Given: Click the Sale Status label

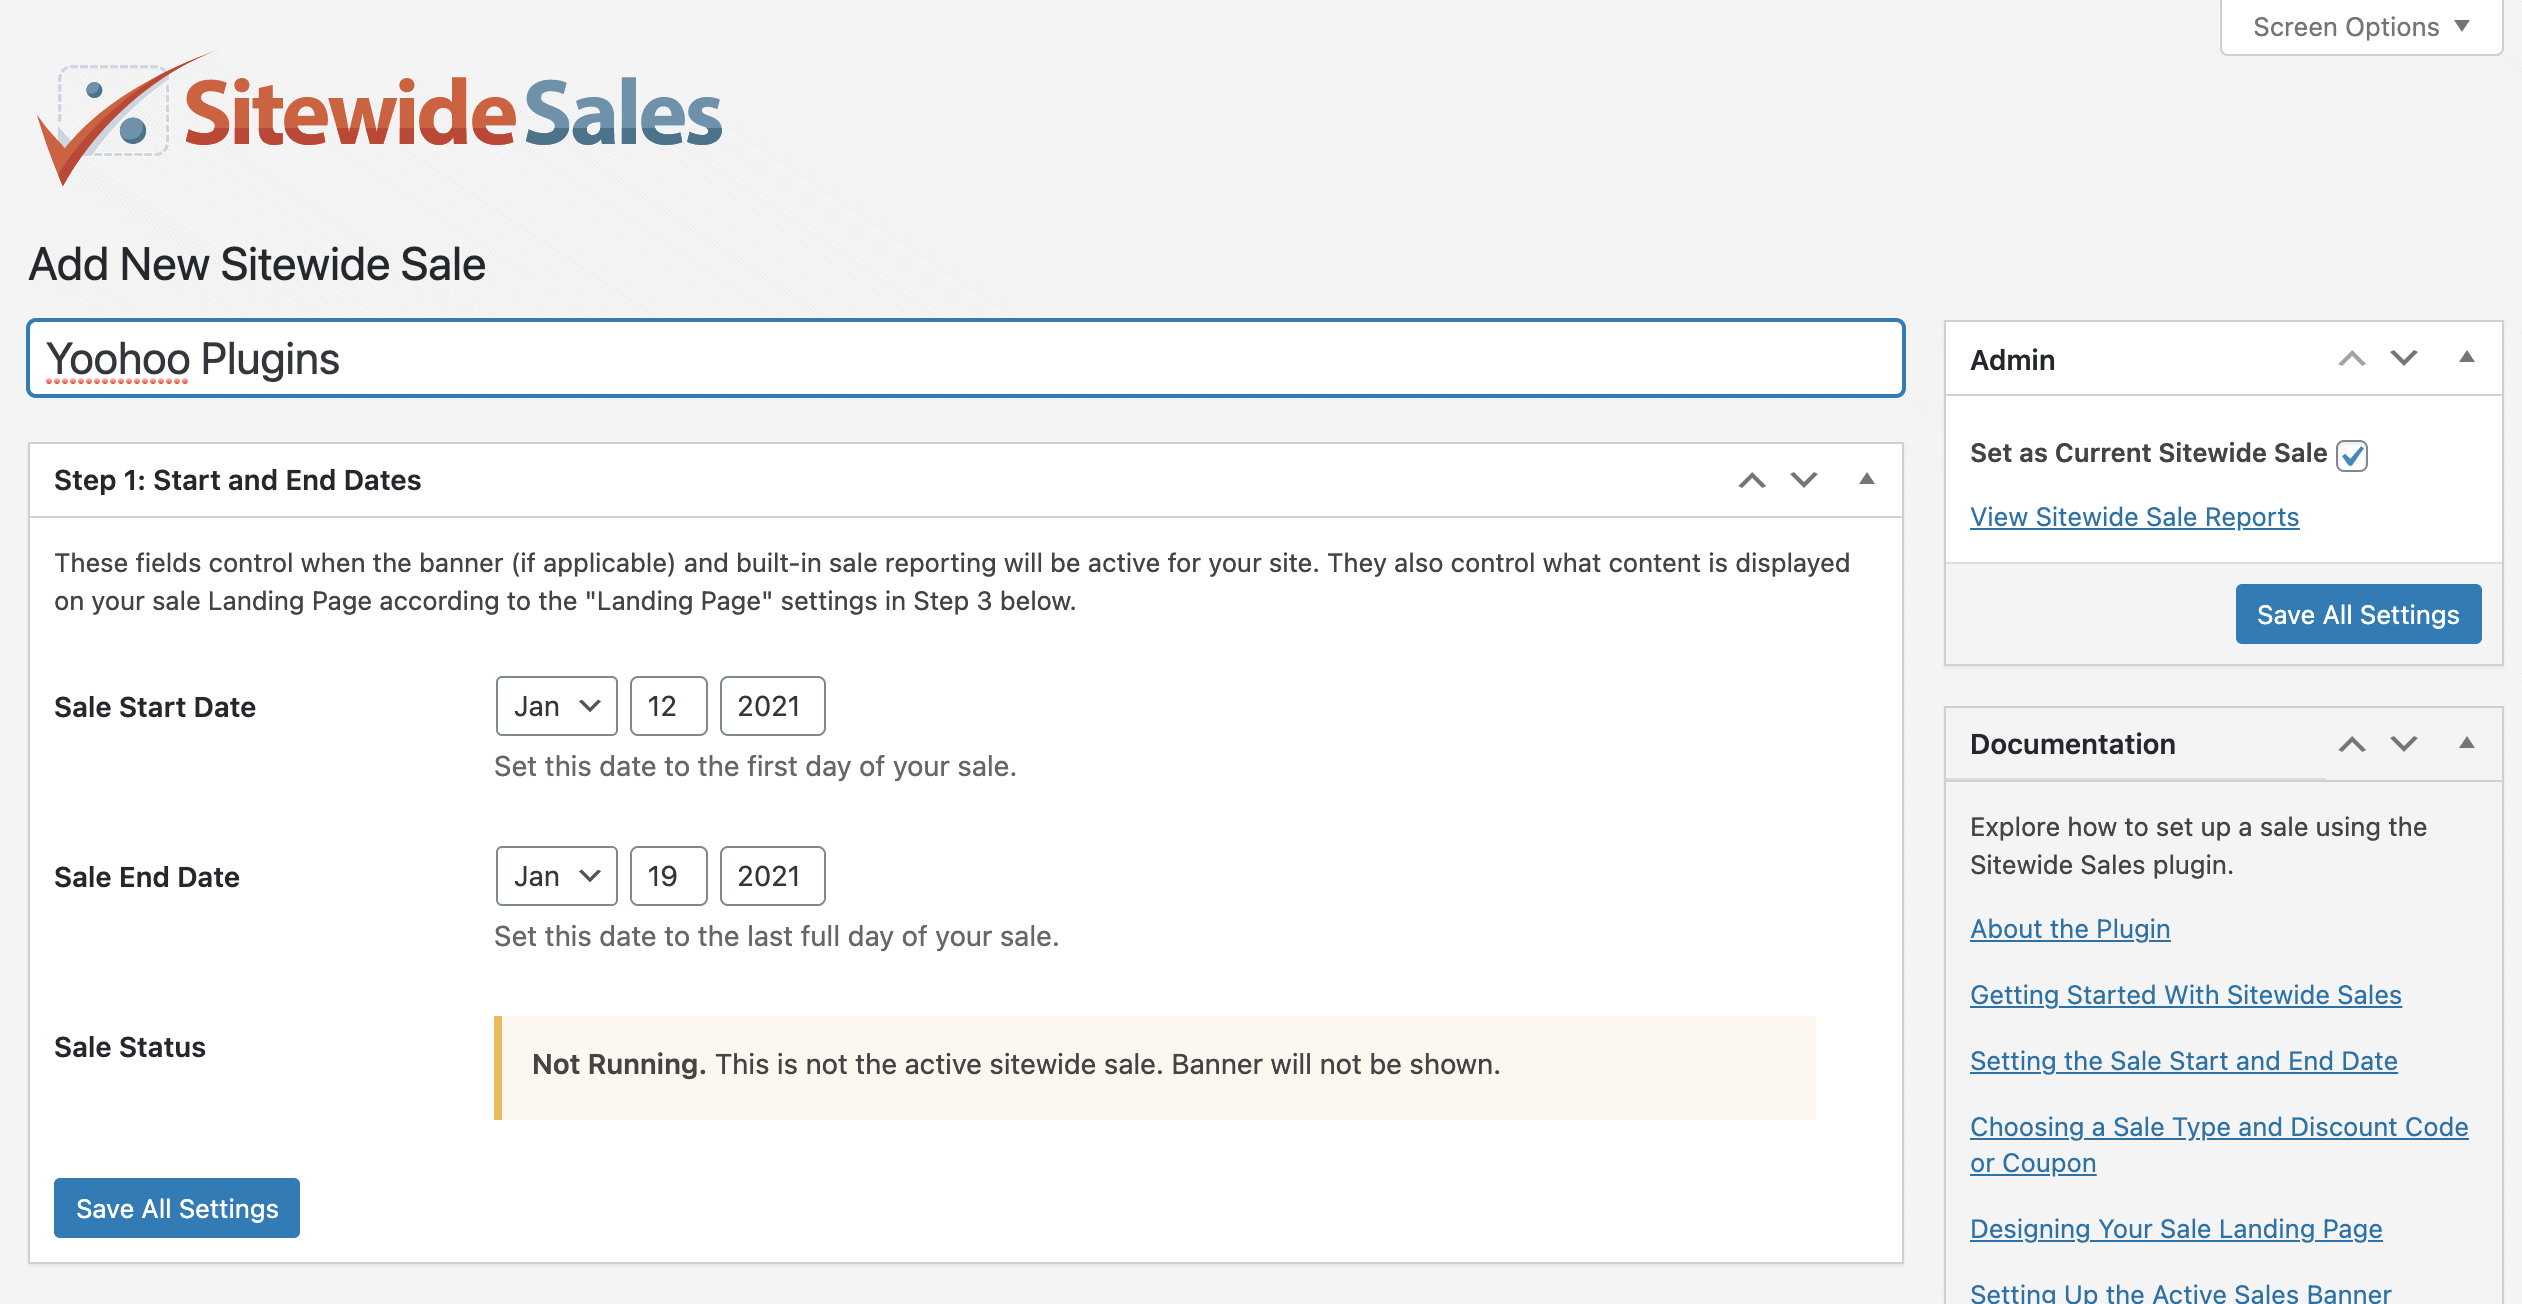Looking at the screenshot, I should click(x=130, y=1047).
